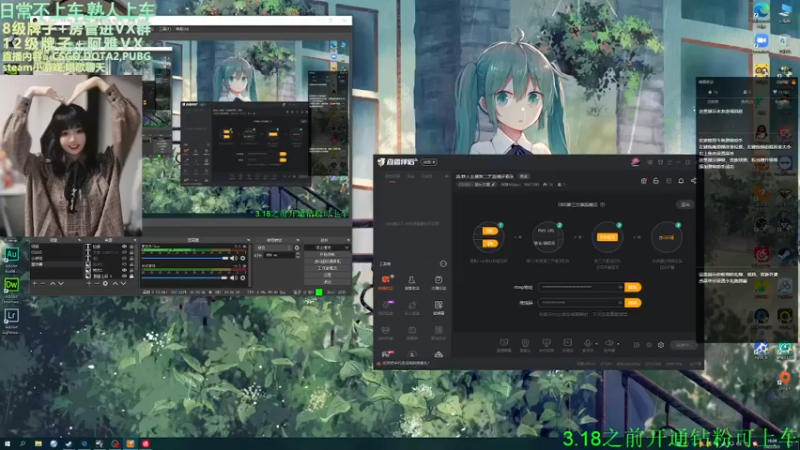Click the camera icon in streaming app bottom toolbar
The image size is (800, 450).
point(525,343)
